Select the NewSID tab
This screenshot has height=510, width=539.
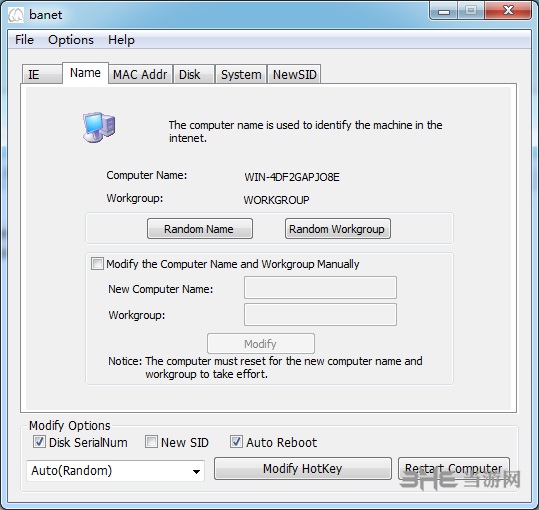pyautogui.click(x=295, y=74)
